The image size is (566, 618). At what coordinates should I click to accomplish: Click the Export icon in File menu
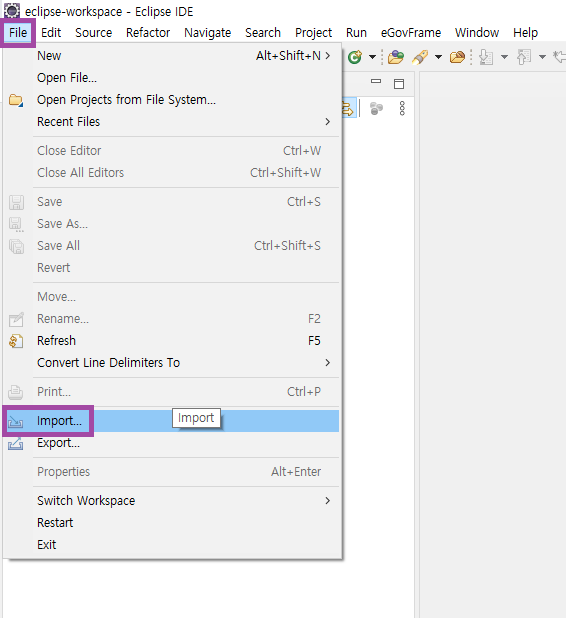pyautogui.click(x=16, y=443)
